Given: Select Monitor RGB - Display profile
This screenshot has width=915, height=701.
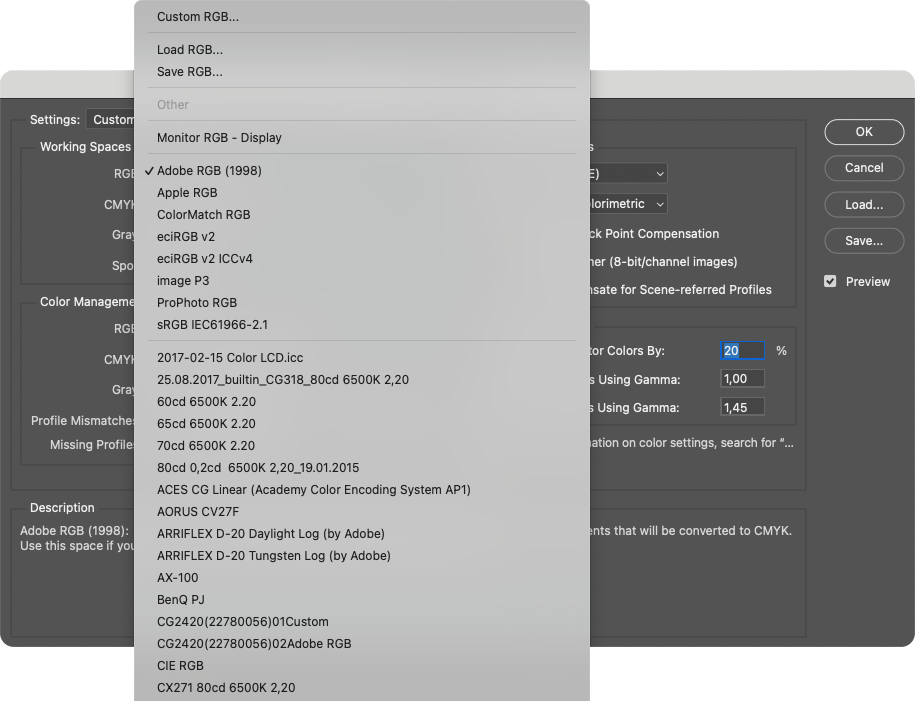Looking at the screenshot, I should (x=219, y=138).
